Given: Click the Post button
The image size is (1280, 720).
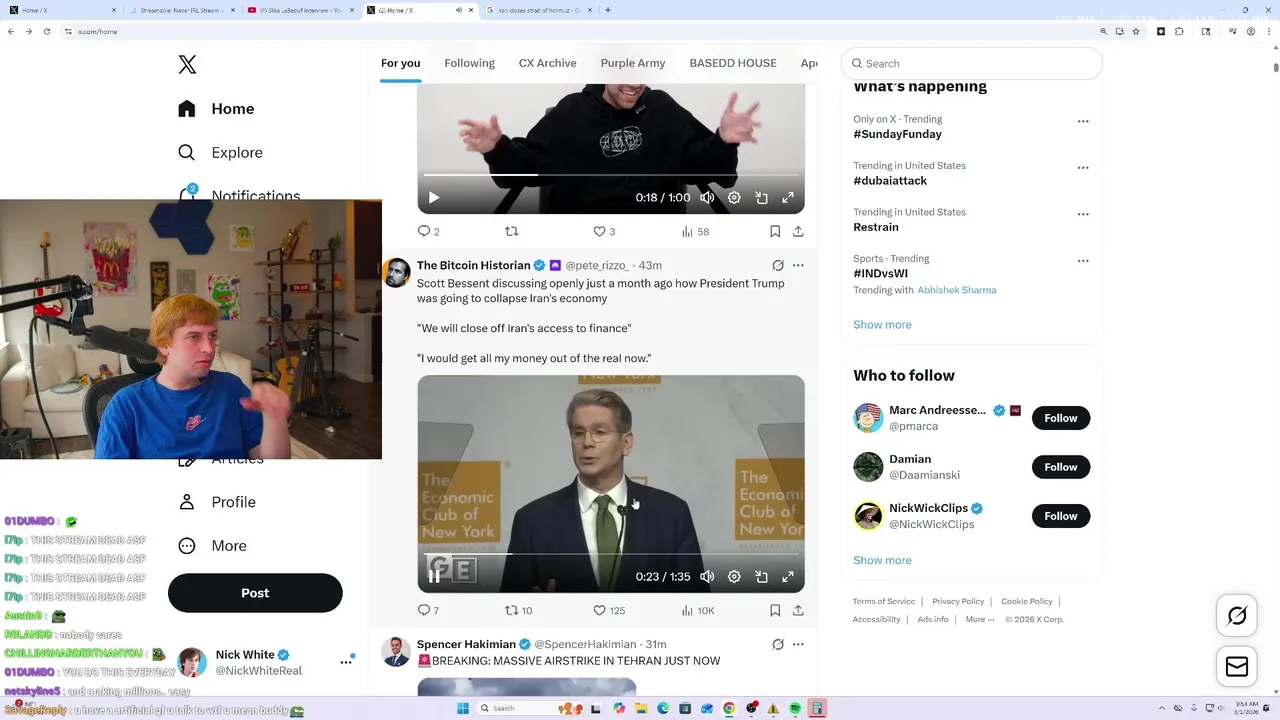Looking at the screenshot, I should click(255, 593).
